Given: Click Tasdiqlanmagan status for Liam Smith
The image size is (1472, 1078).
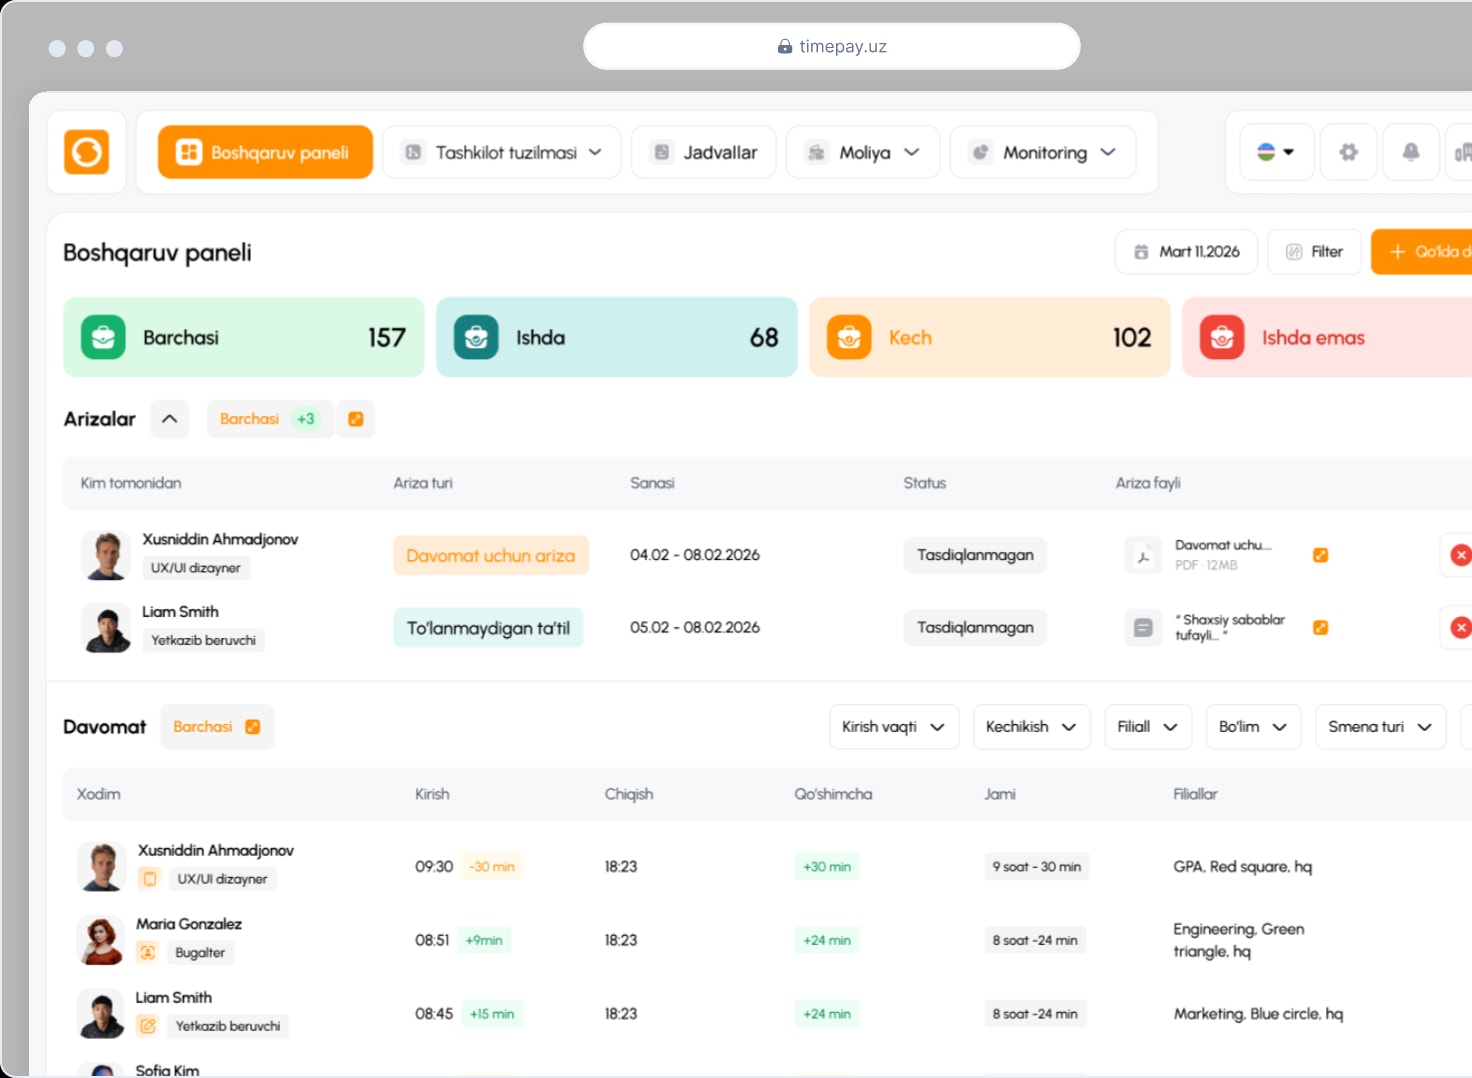Looking at the screenshot, I should pyautogui.click(x=975, y=628).
